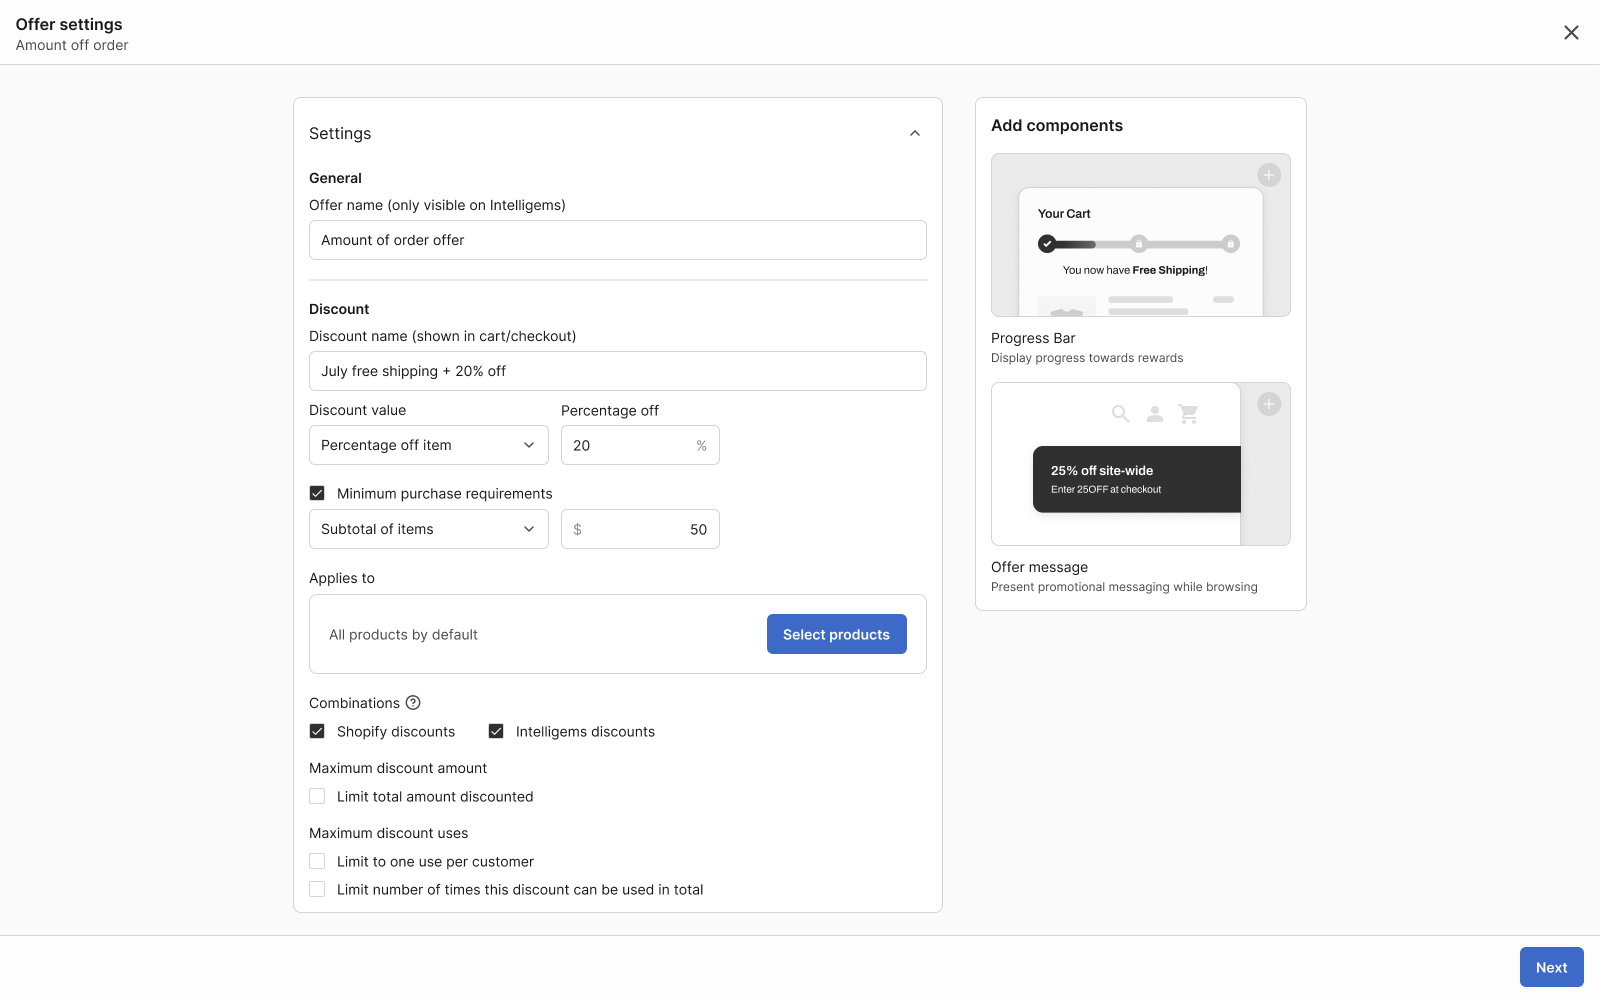The height and width of the screenshot is (999, 1600).
Task: Uncheck Minimum purchase requirements checkbox
Action: (317, 493)
